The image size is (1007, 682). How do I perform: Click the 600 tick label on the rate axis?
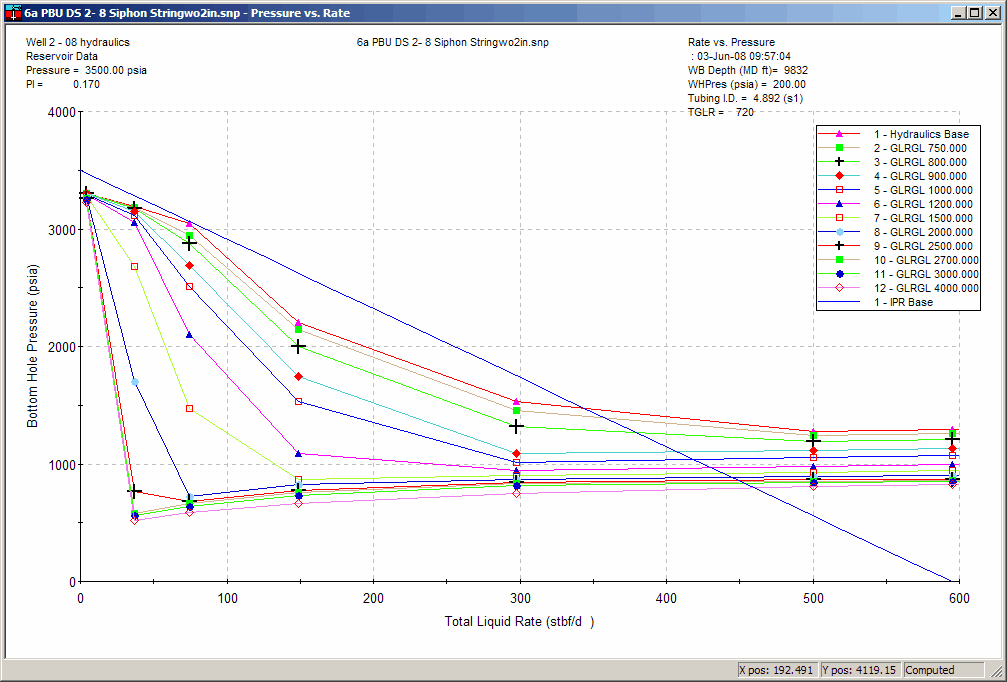point(959,599)
